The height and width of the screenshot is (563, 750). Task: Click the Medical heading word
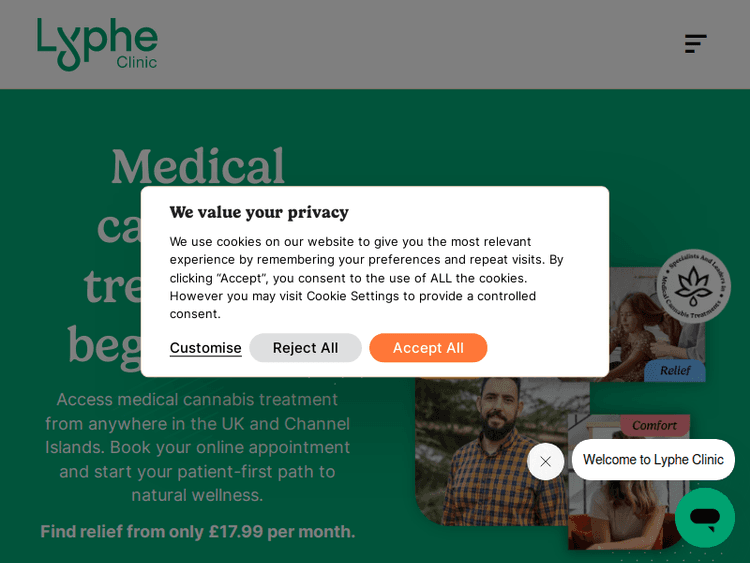click(x=198, y=167)
